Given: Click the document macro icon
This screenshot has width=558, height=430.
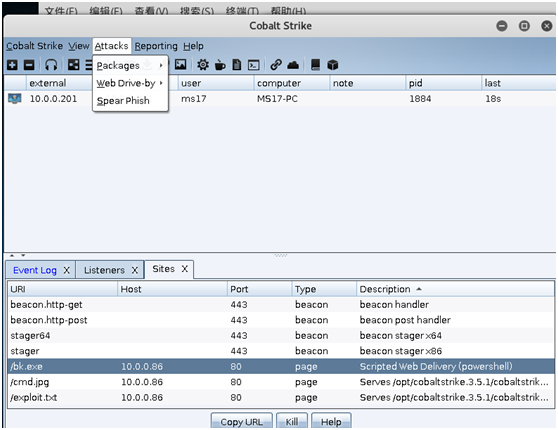Looking at the screenshot, I should (237, 65).
